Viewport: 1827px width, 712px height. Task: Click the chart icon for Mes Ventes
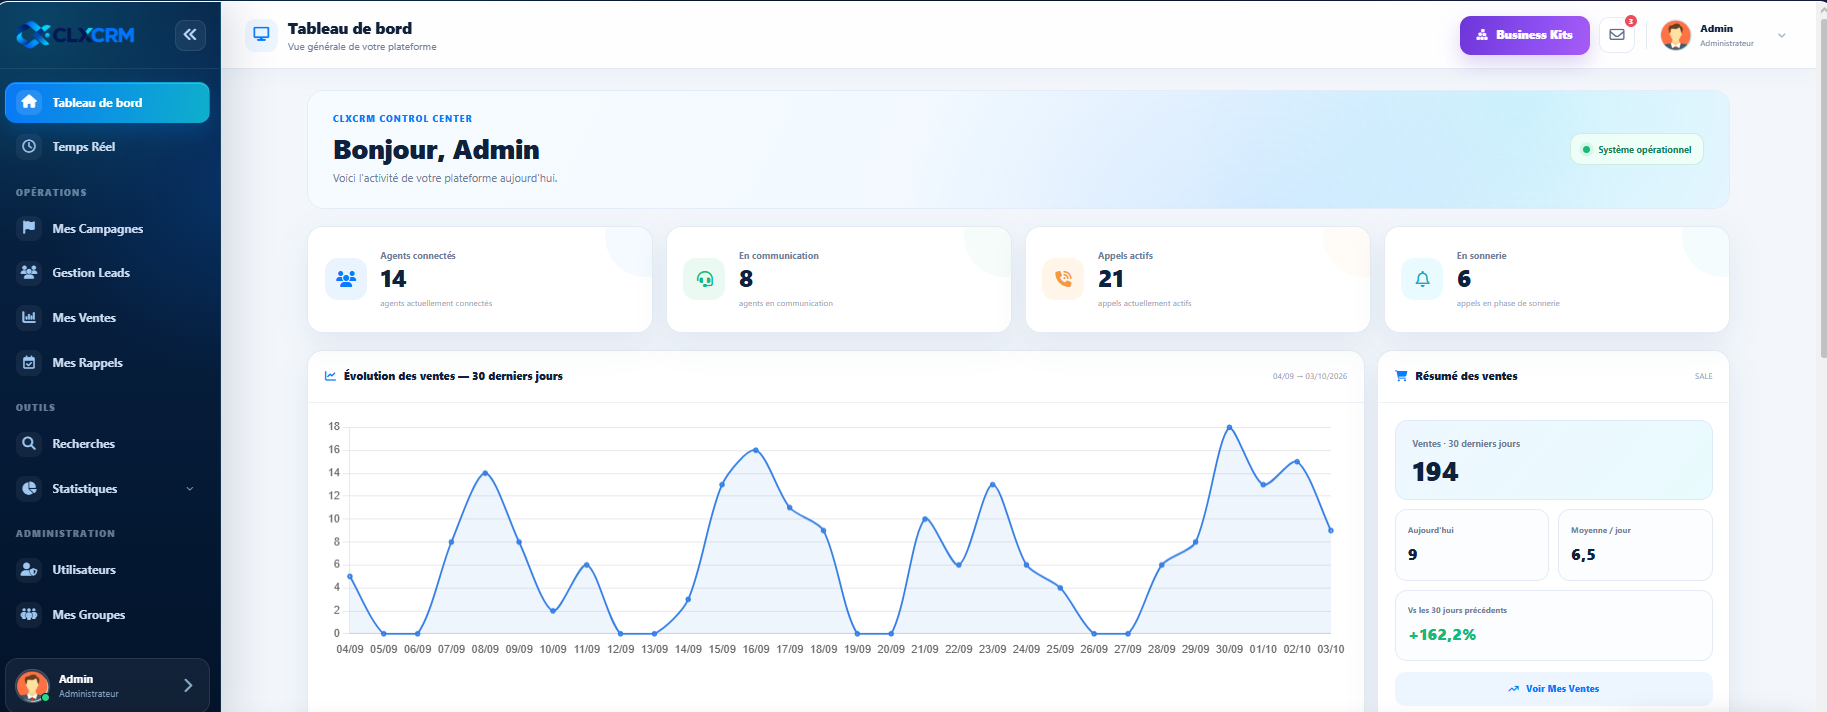[x=29, y=317]
